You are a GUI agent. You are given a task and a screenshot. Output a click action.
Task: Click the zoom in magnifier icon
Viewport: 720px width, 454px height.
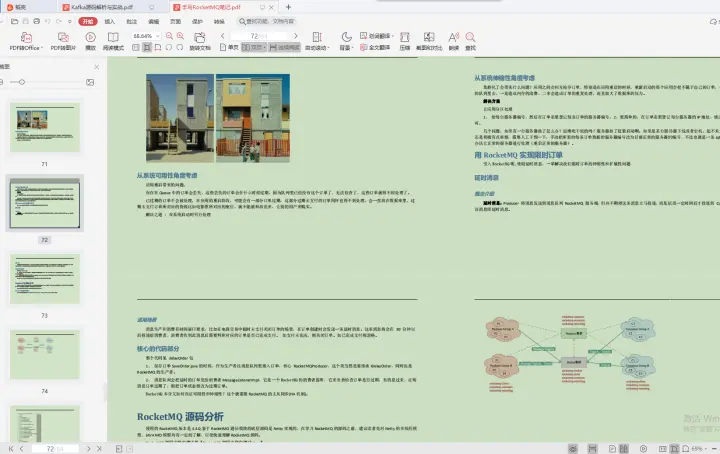point(180,36)
